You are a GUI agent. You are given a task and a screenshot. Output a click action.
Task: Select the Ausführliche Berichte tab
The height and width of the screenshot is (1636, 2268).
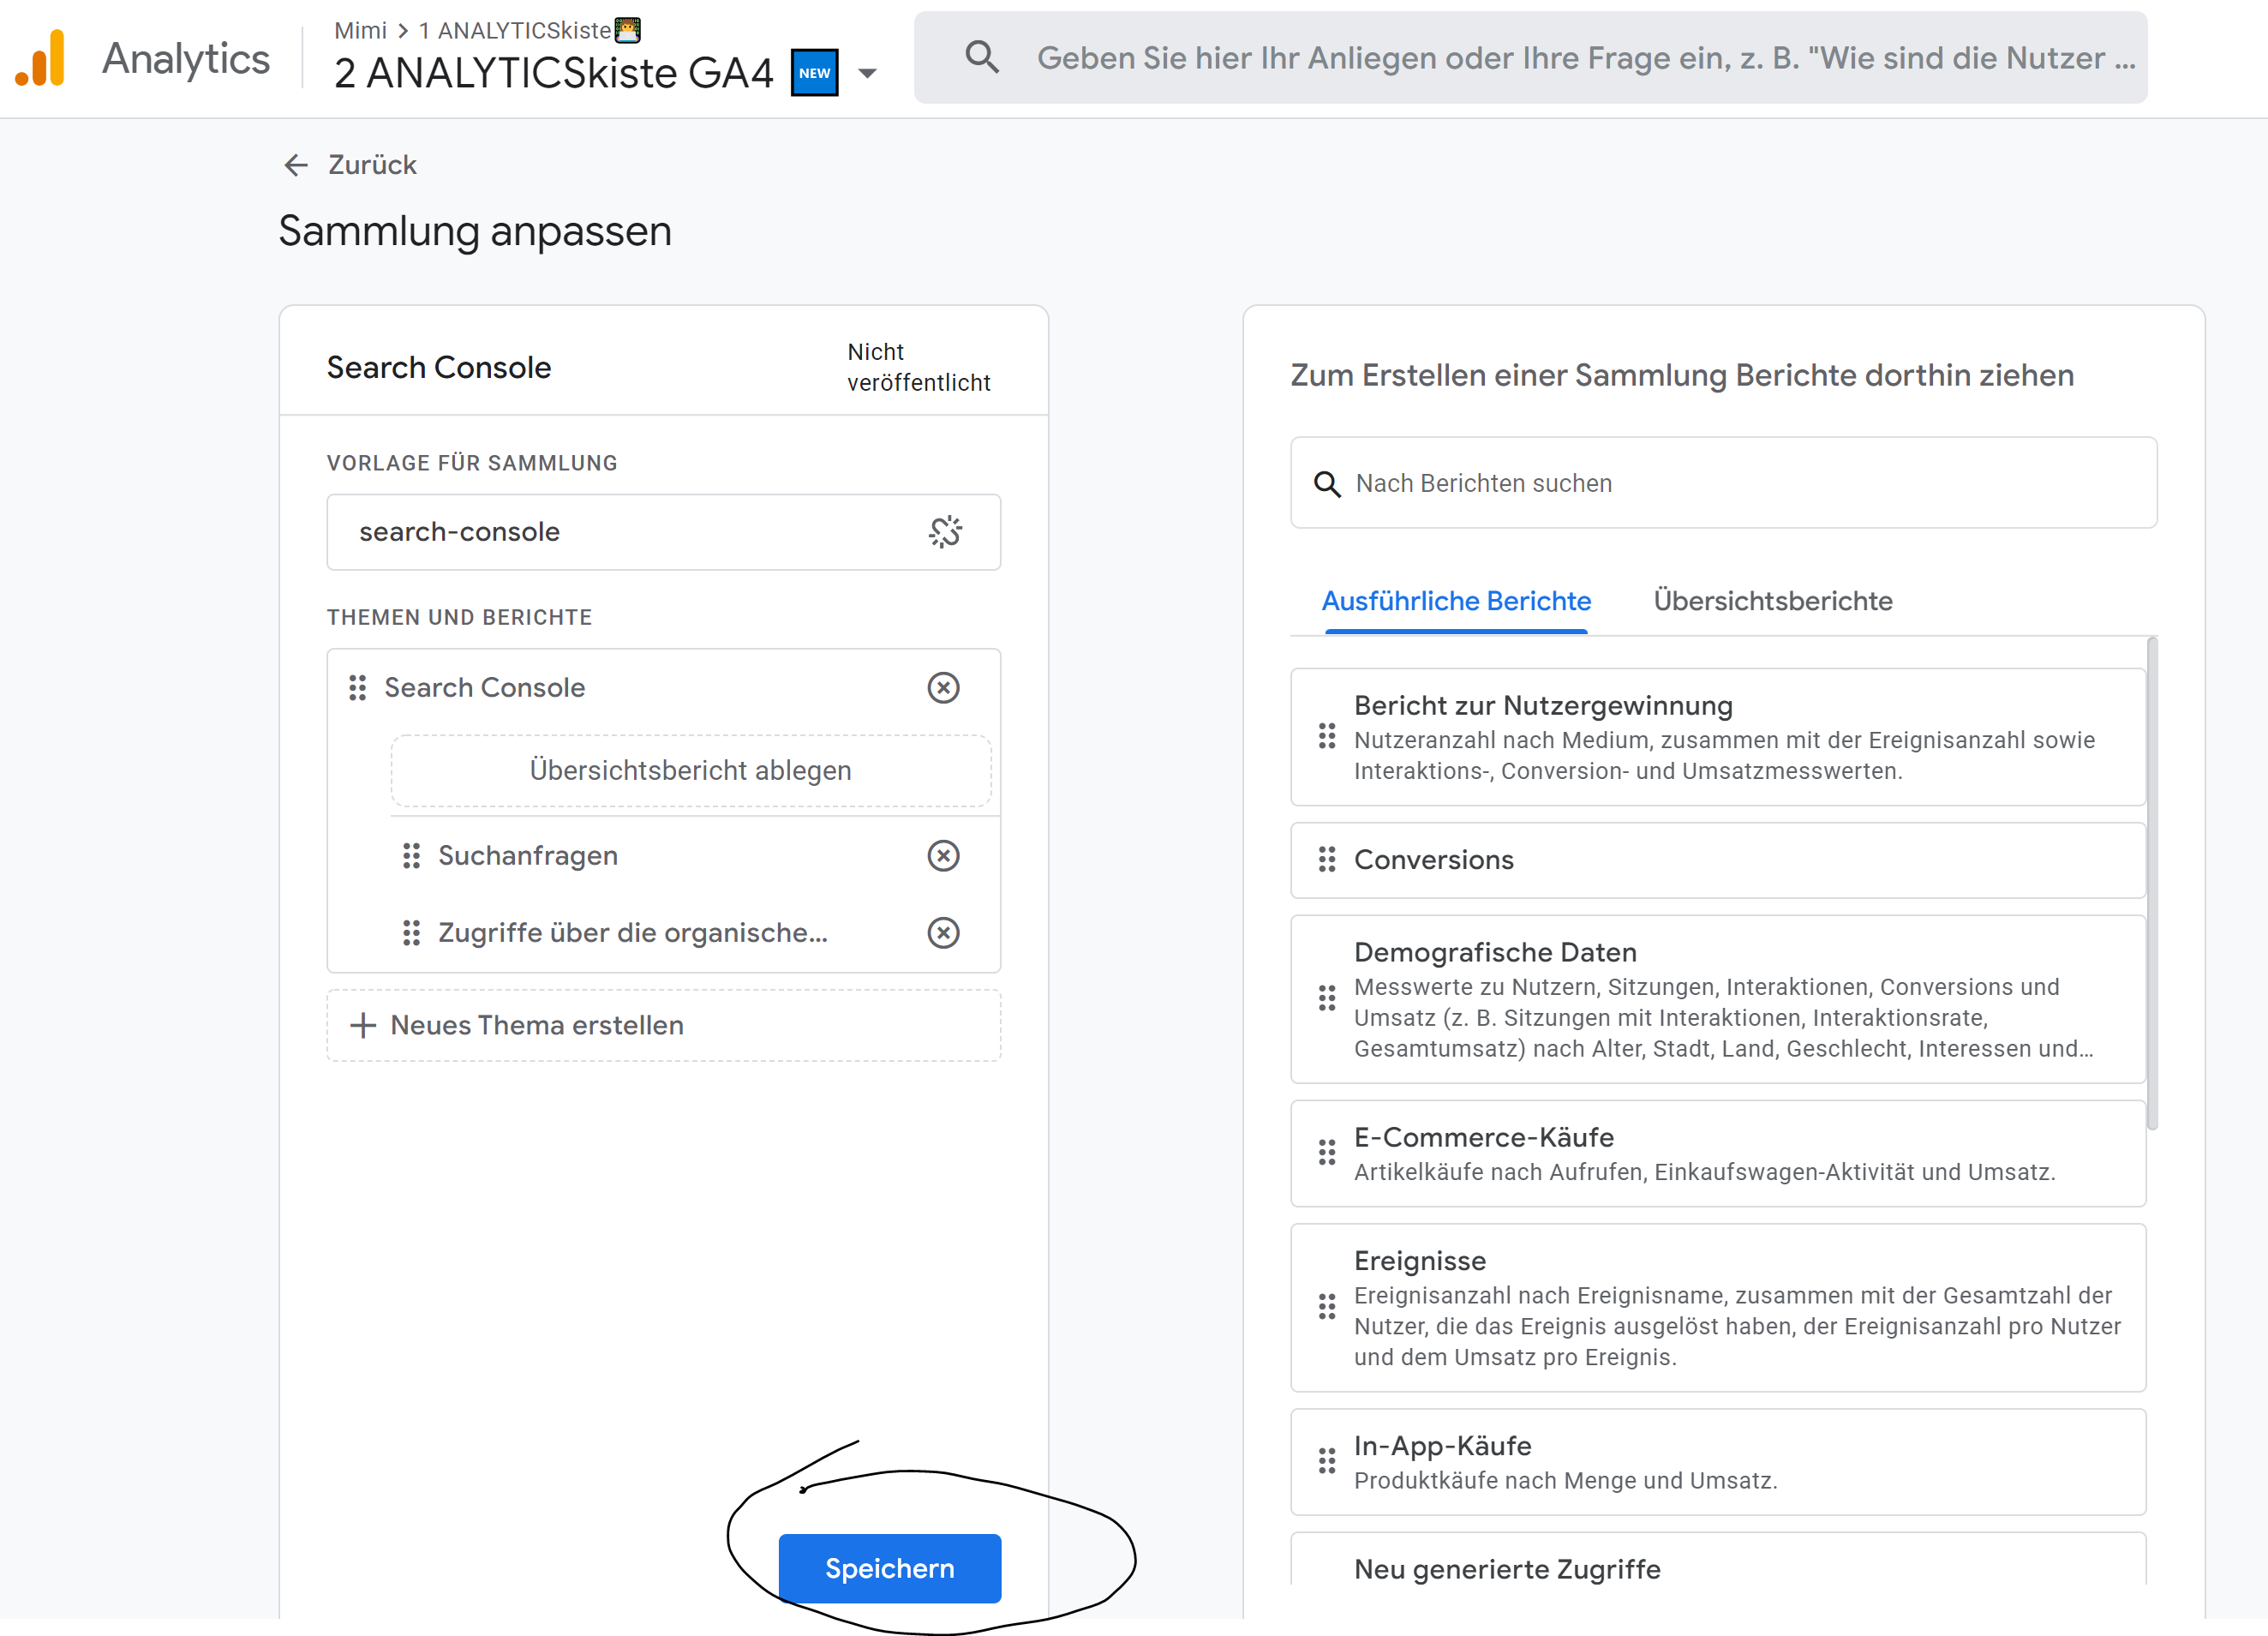click(x=1456, y=601)
